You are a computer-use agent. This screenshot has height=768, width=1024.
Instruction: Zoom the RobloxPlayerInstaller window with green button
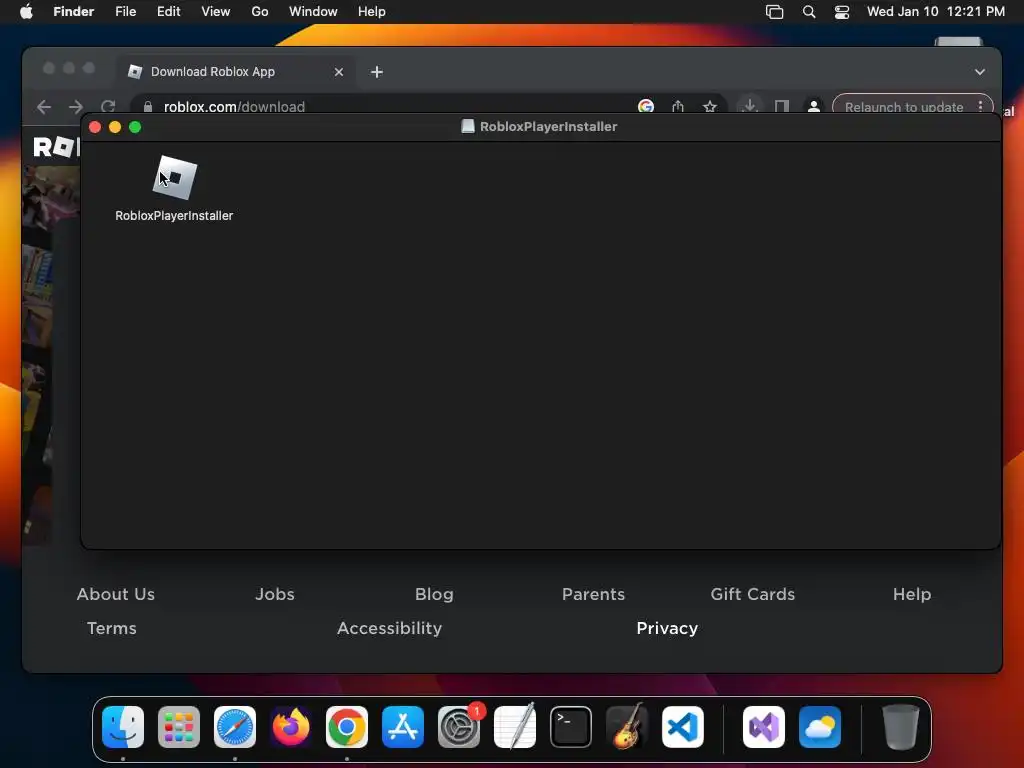[135, 127]
